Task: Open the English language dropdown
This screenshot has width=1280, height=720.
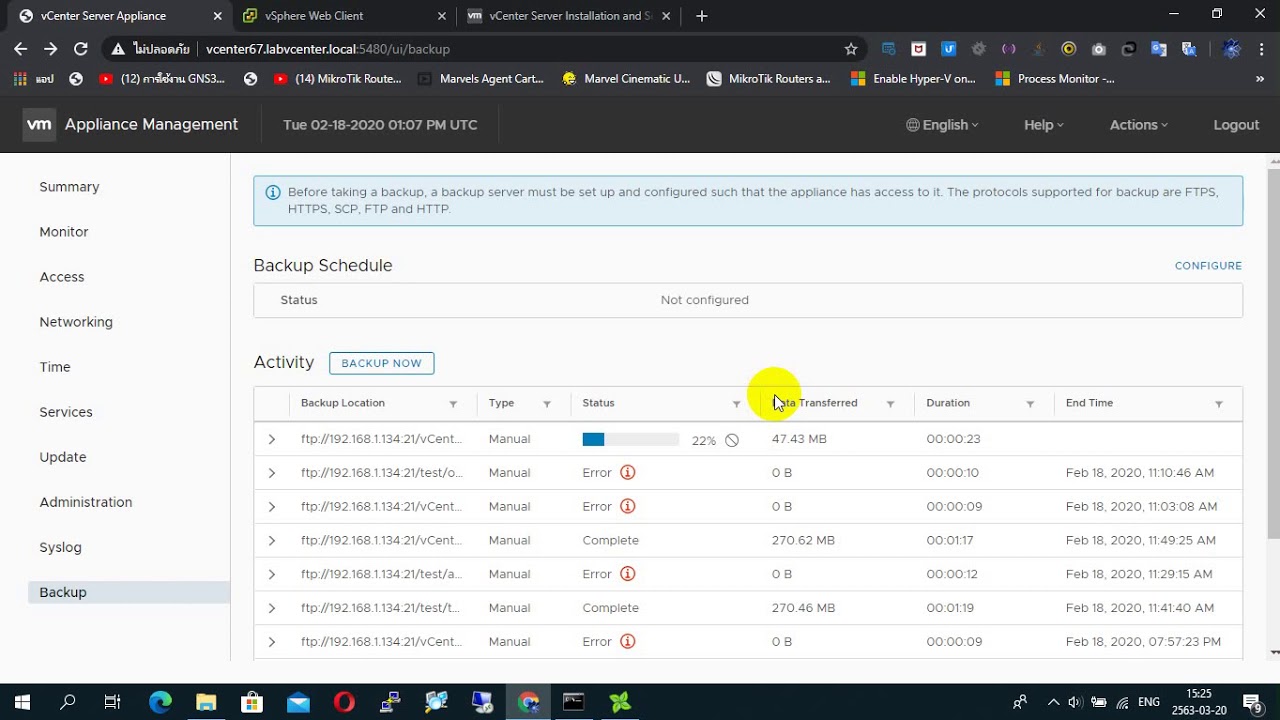Action: [x=942, y=125]
